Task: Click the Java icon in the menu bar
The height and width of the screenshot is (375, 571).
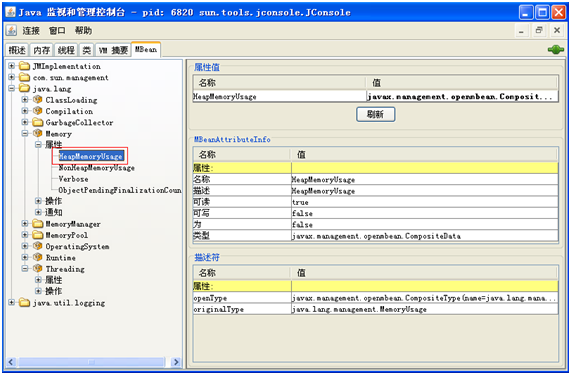Action: [x=11, y=31]
